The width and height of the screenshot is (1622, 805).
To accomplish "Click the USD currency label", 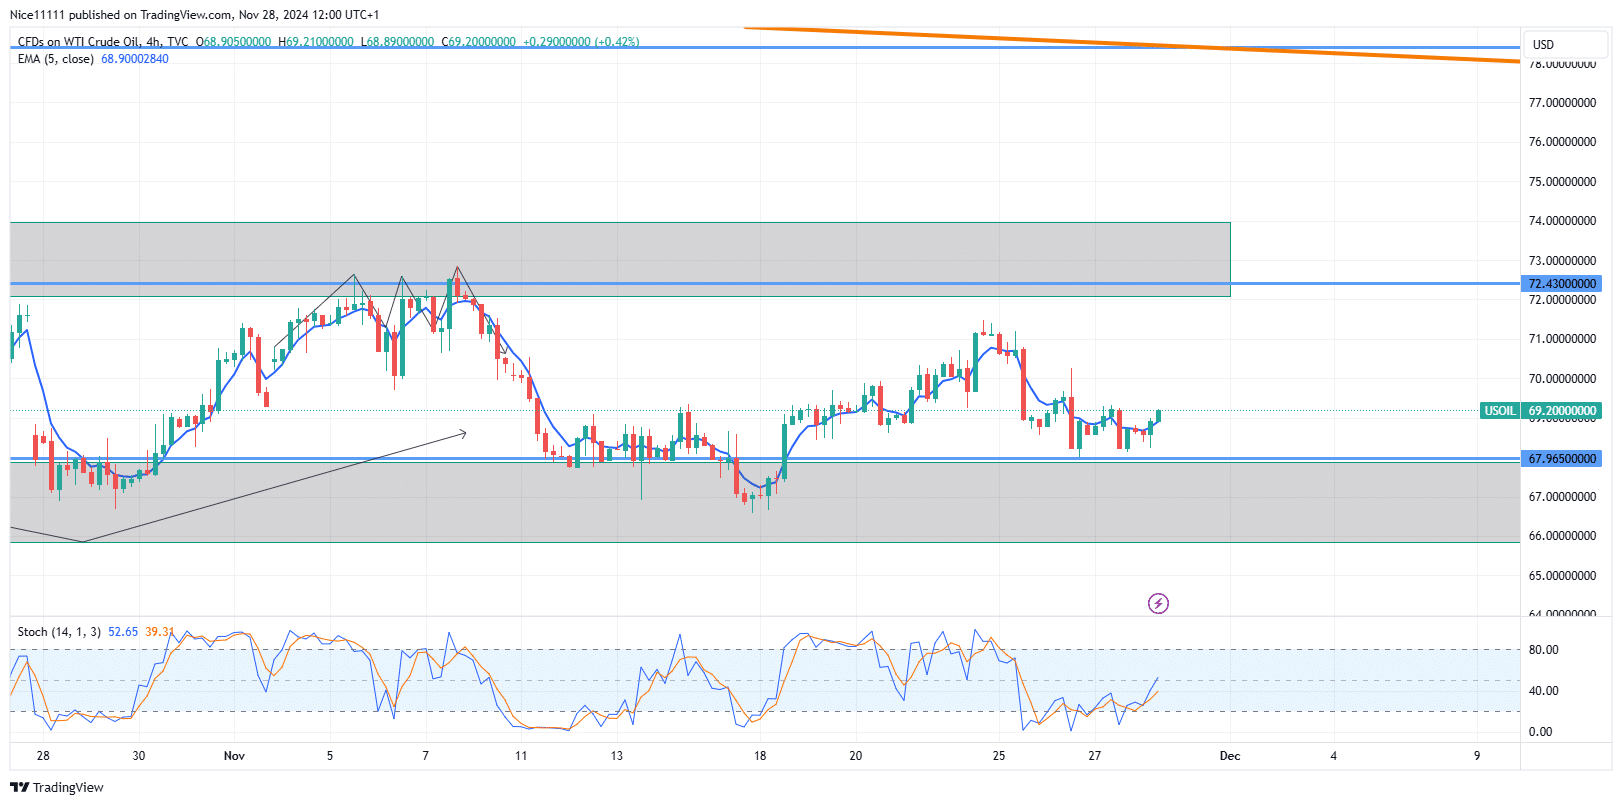I will tap(1543, 45).
